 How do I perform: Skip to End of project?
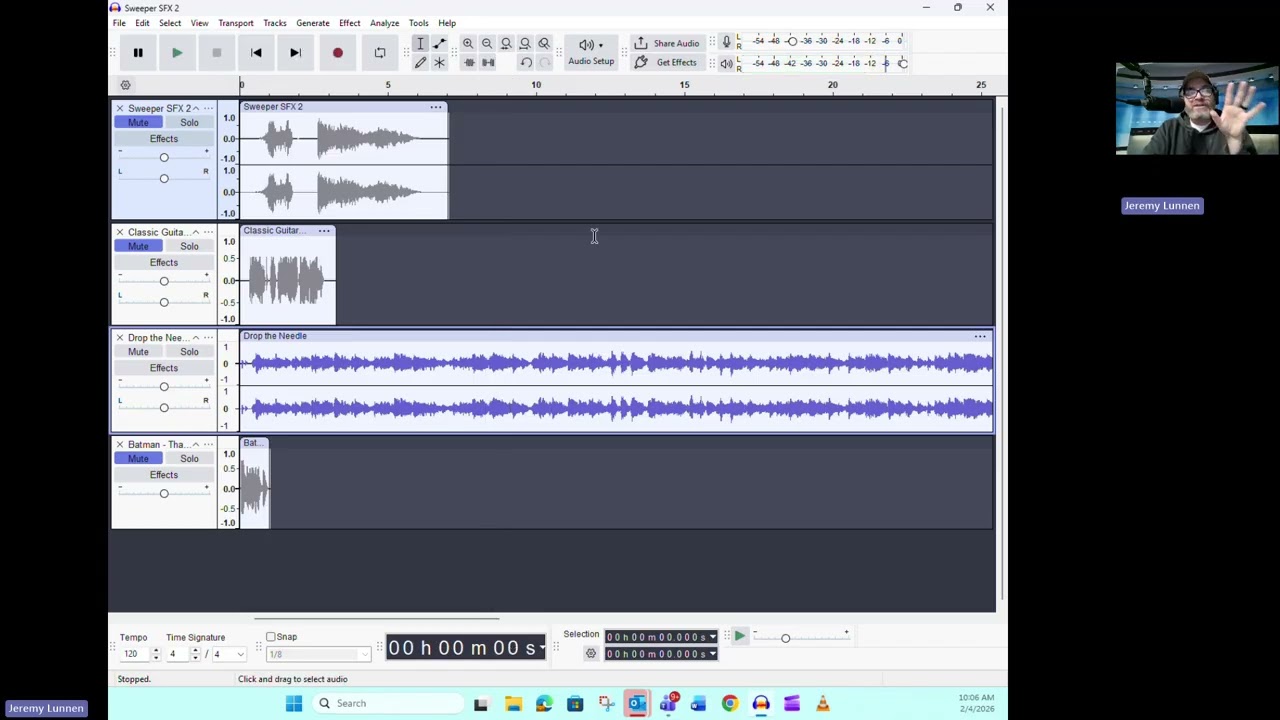point(295,53)
